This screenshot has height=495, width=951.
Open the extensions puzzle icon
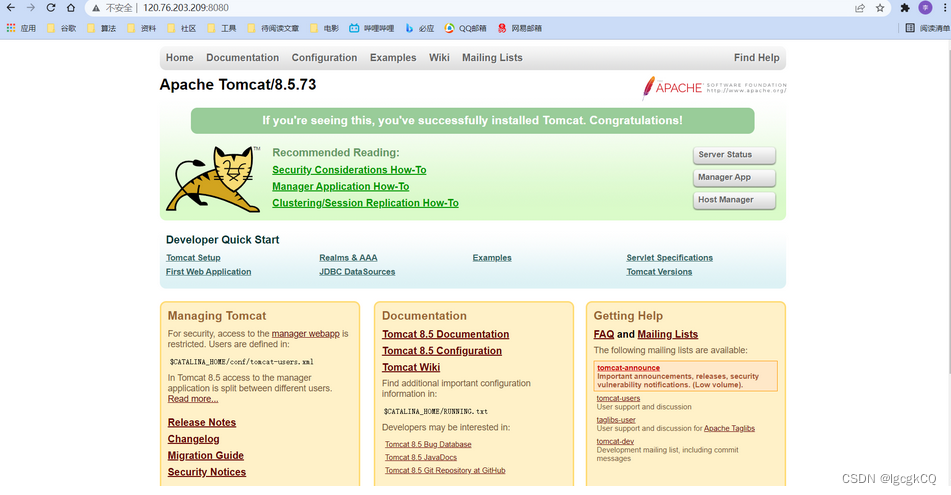click(x=905, y=8)
